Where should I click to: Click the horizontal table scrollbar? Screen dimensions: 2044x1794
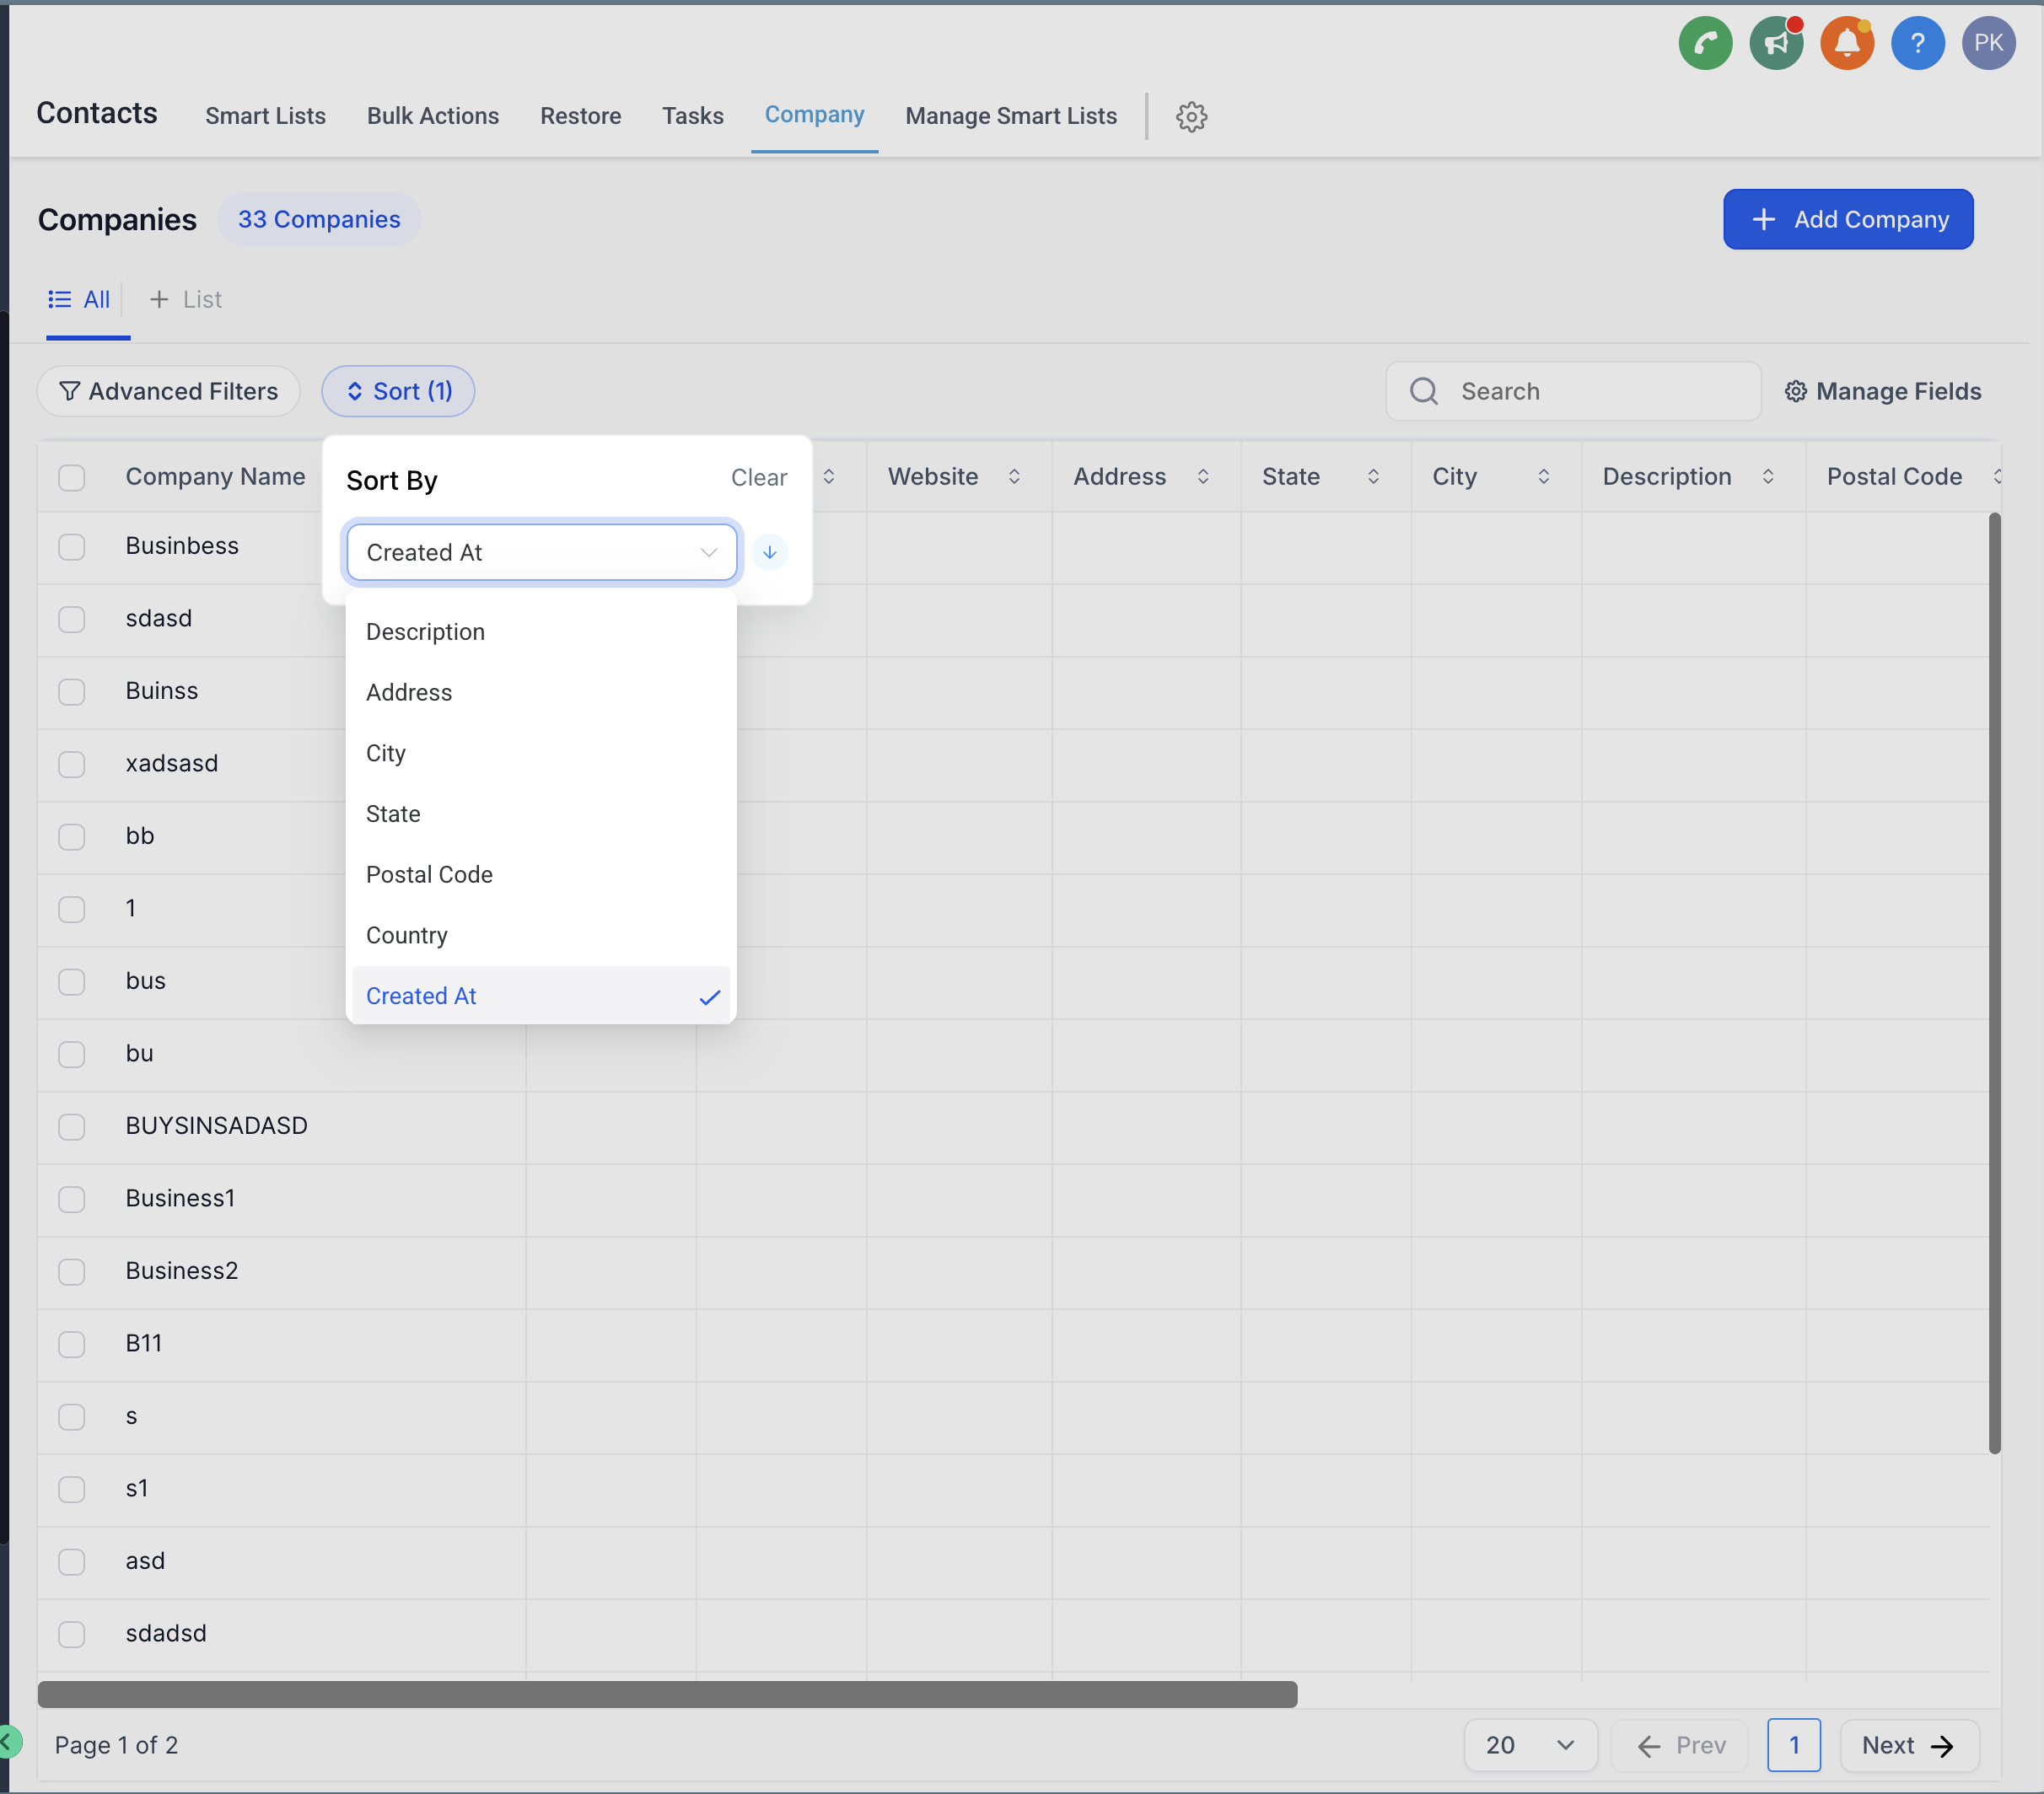pyautogui.click(x=667, y=1694)
